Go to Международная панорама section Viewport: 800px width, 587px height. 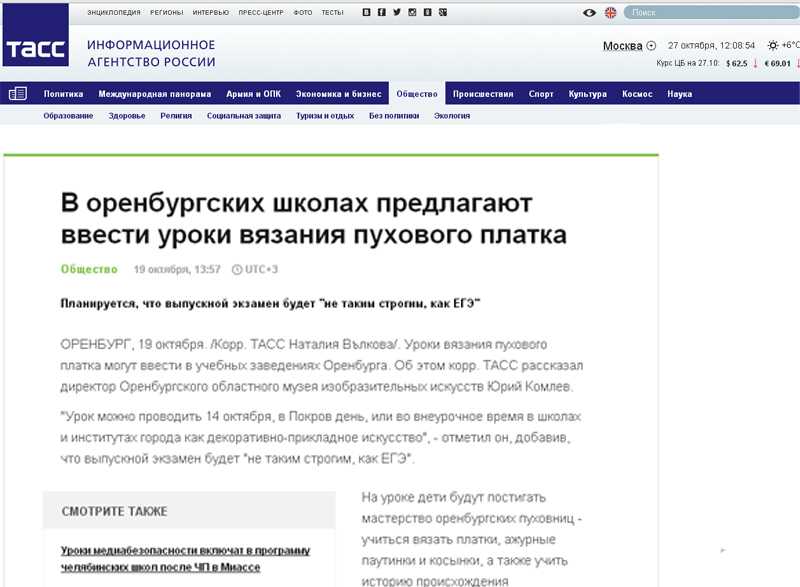pyautogui.click(x=155, y=94)
